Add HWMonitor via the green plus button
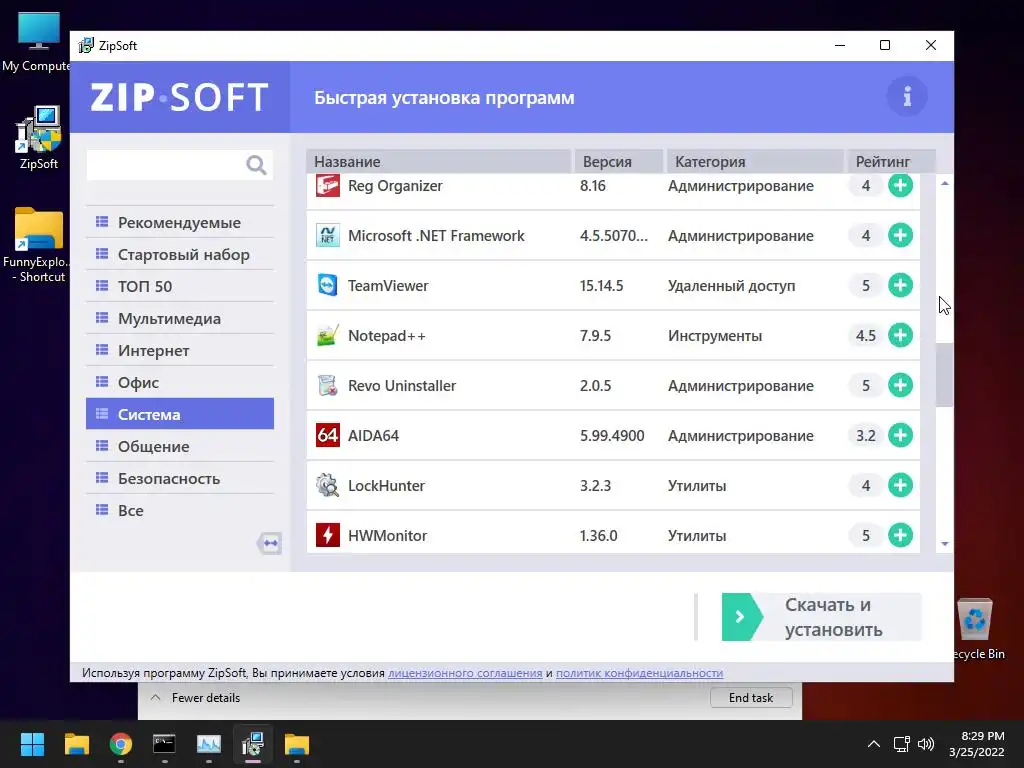This screenshot has width=1024, height=768. (x=900, y=536)
